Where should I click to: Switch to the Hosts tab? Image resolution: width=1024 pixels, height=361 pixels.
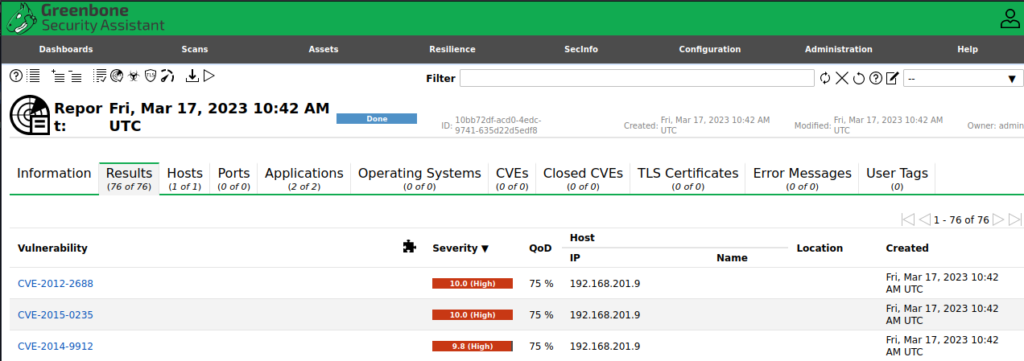[x=185, y=178]
